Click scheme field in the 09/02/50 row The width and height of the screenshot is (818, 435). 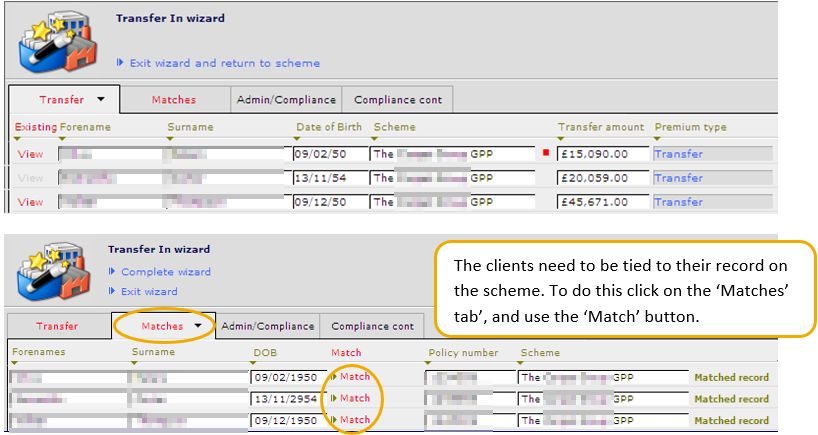[452, 154]
